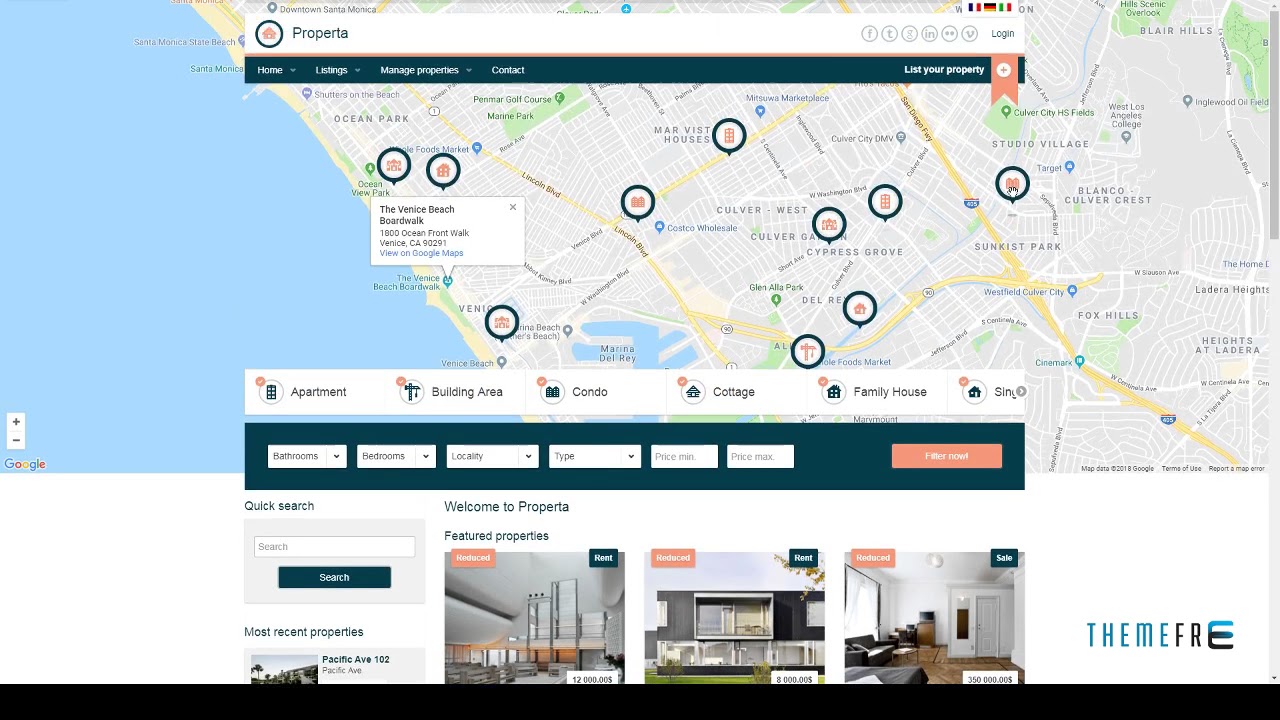Click the Welcome to Properta heading
The image size is (1280, 720).
pyautogui.click(x=506, y=507)
